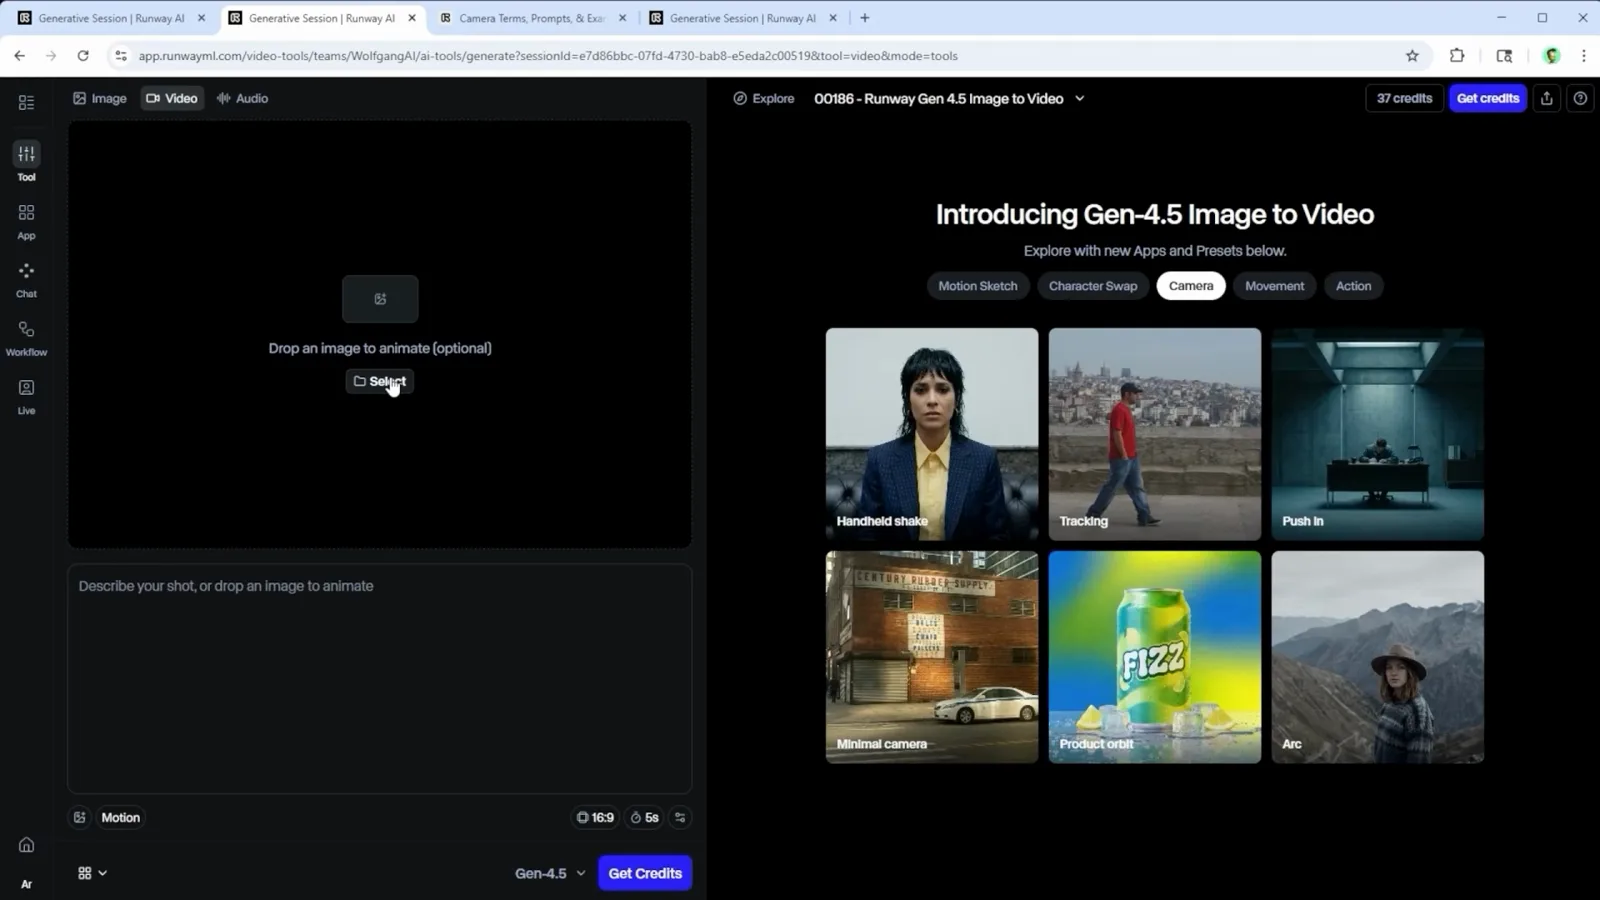Switch to Image generation mode
Viewport: 1600px width, 900px height.
click(x=100, y=98)
